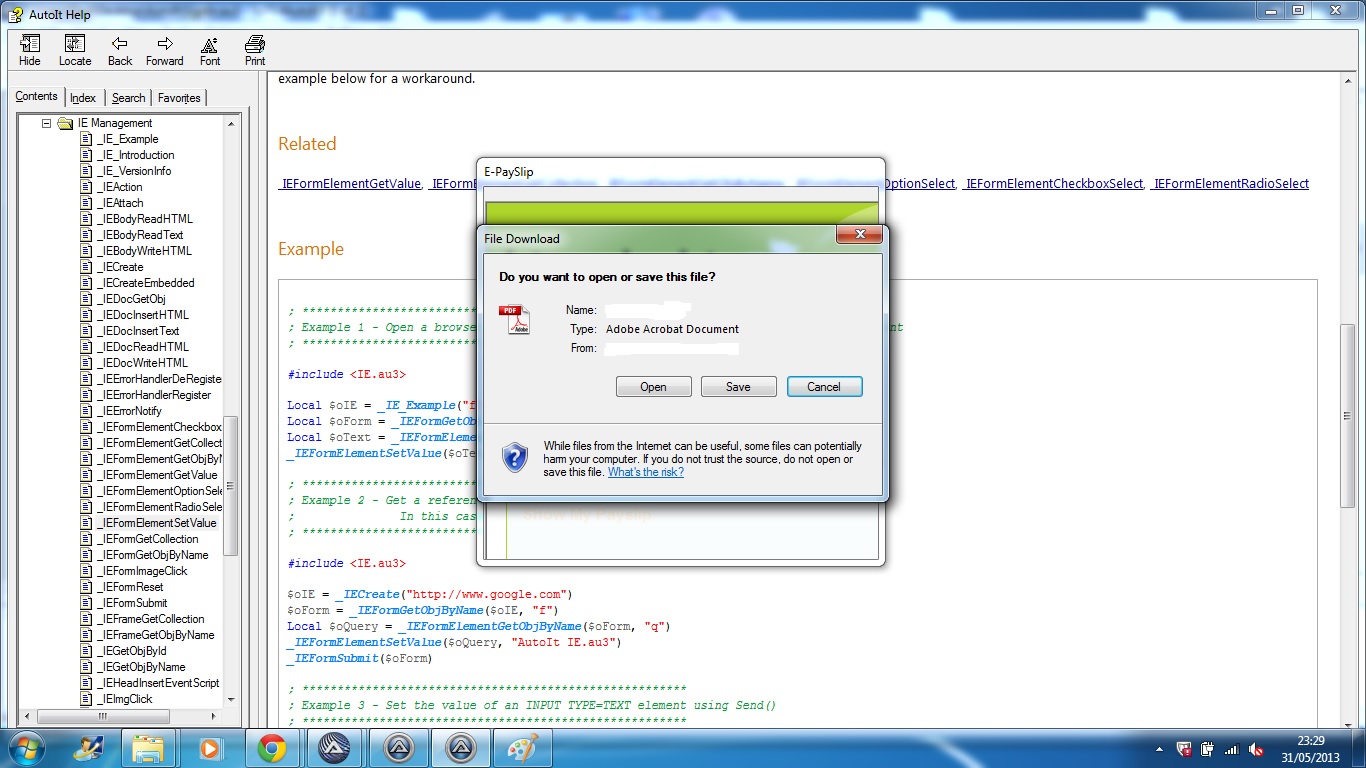Click the contents tree horizontal scrollbar thumb
1366x768 pixels.
102,717
